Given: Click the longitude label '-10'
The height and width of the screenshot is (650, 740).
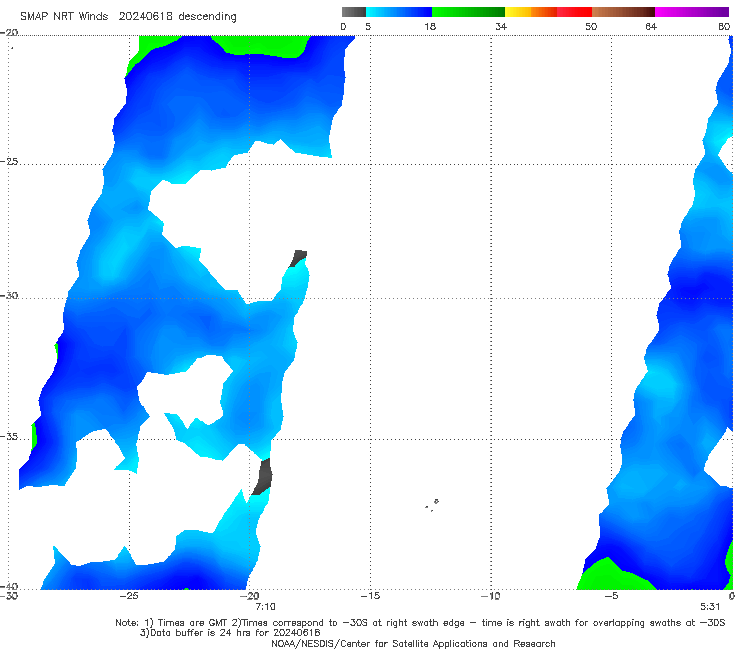Looking at the screenshot, I should [491, 596].
